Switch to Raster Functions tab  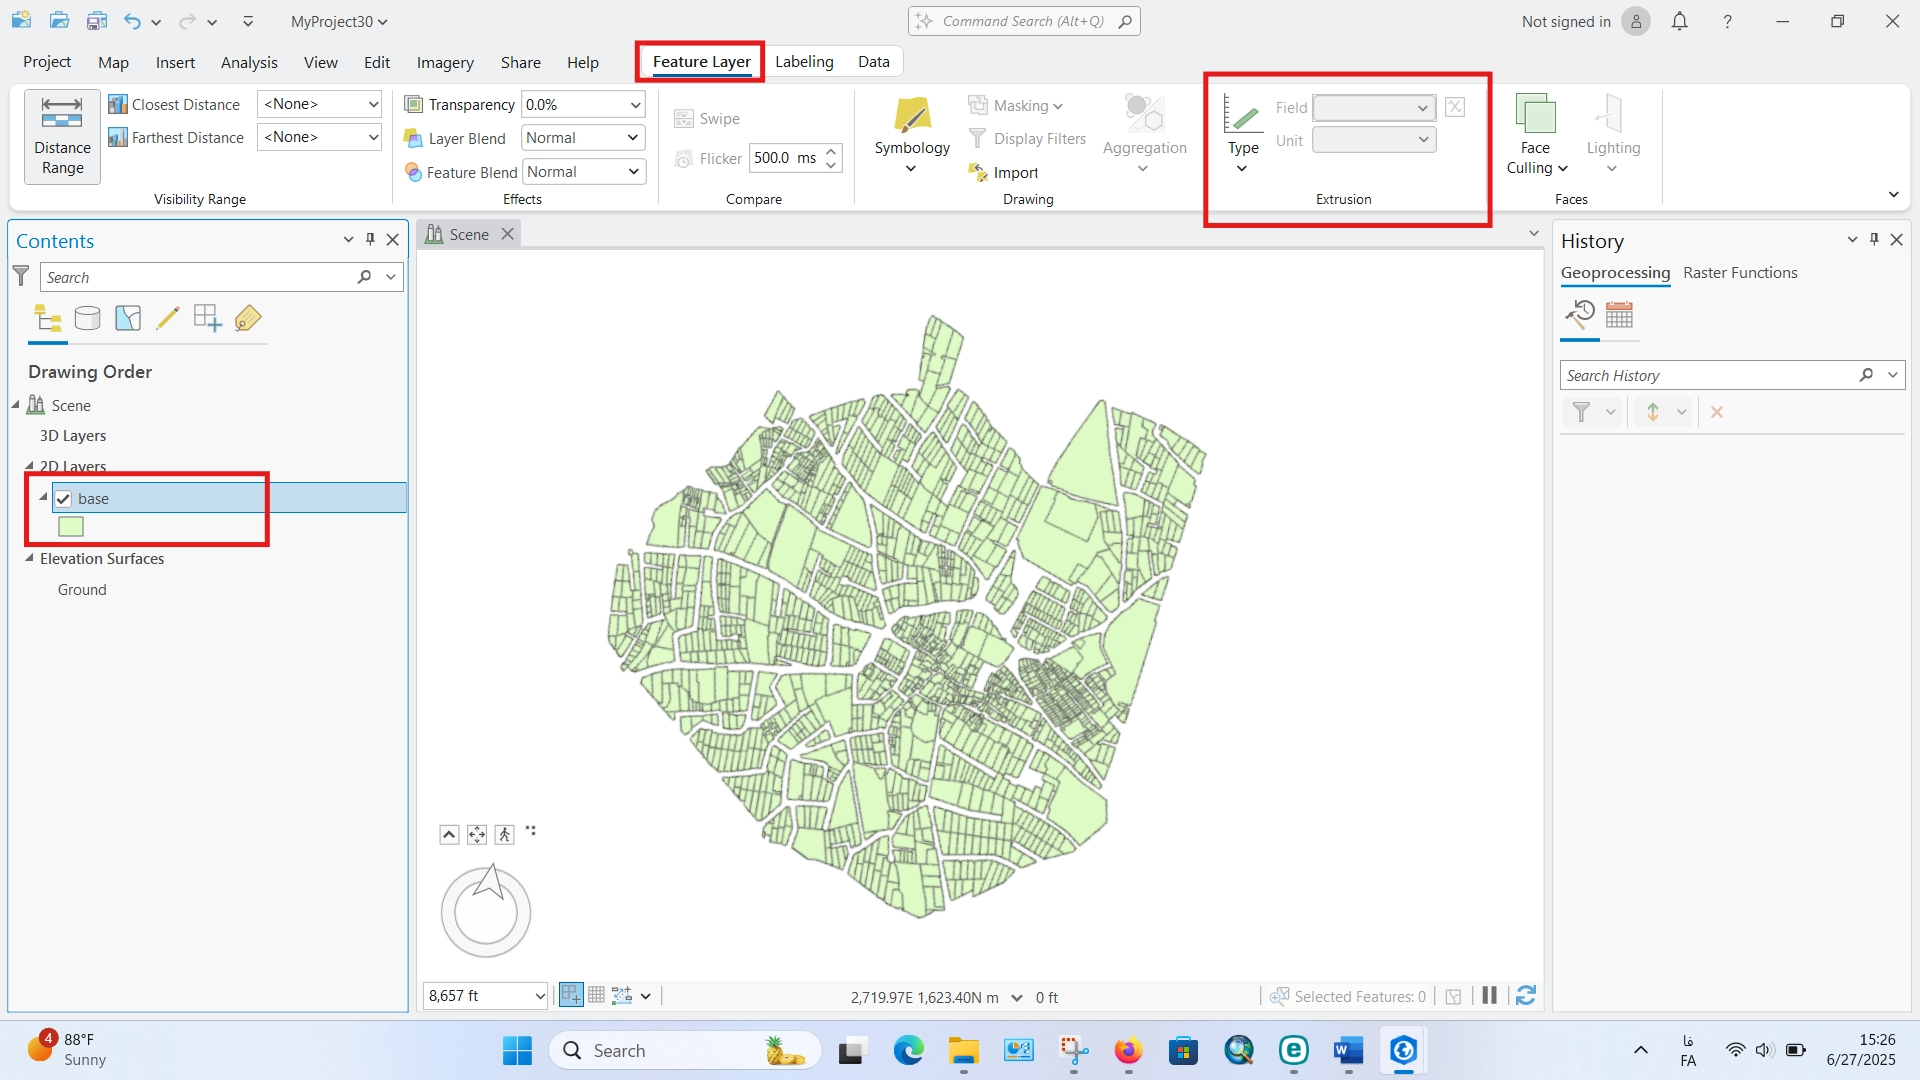pyautogui.click(x=1740, y=273)
